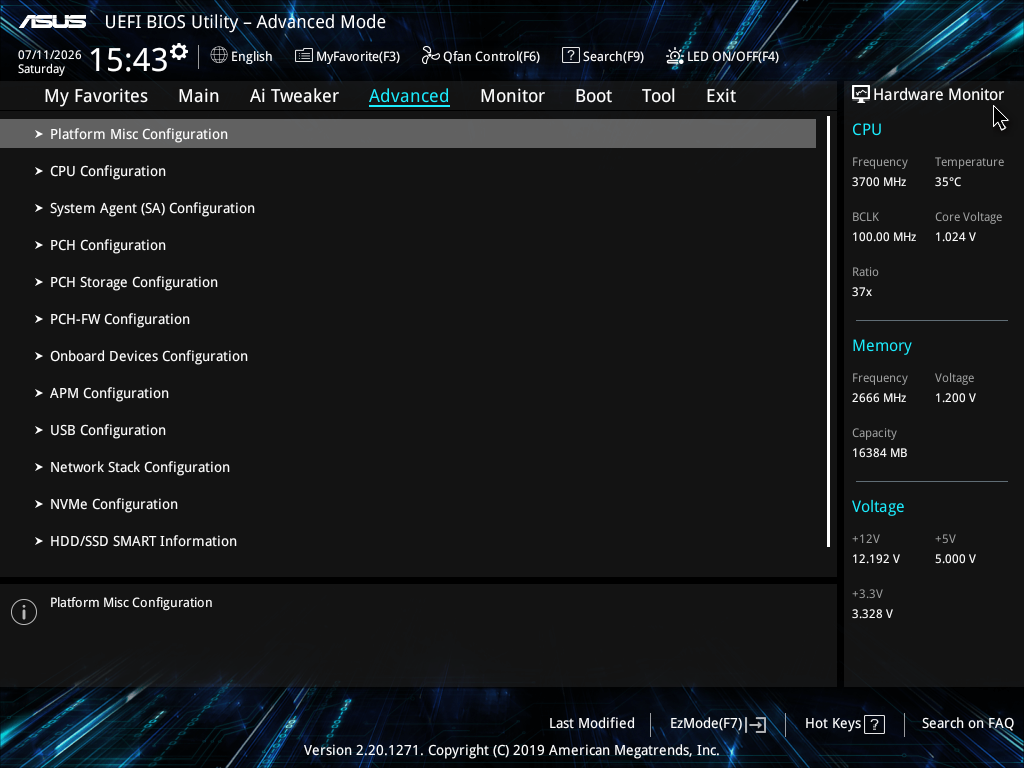Expand PCH Configuration arrow
This screenshot has width=1024, height=768.
pyautogui.click(x=39, y=245)
